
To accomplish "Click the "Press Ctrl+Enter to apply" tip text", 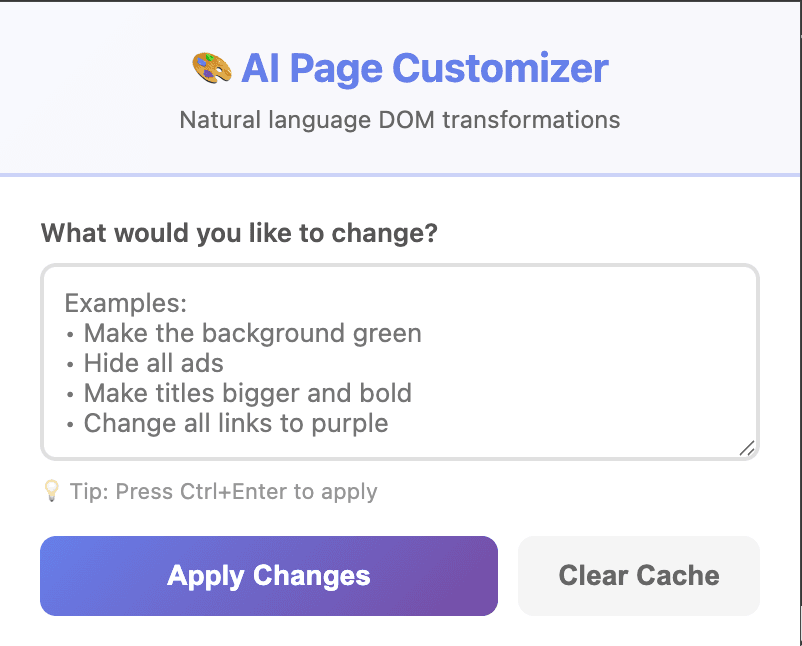I will (x=222, y=491).
